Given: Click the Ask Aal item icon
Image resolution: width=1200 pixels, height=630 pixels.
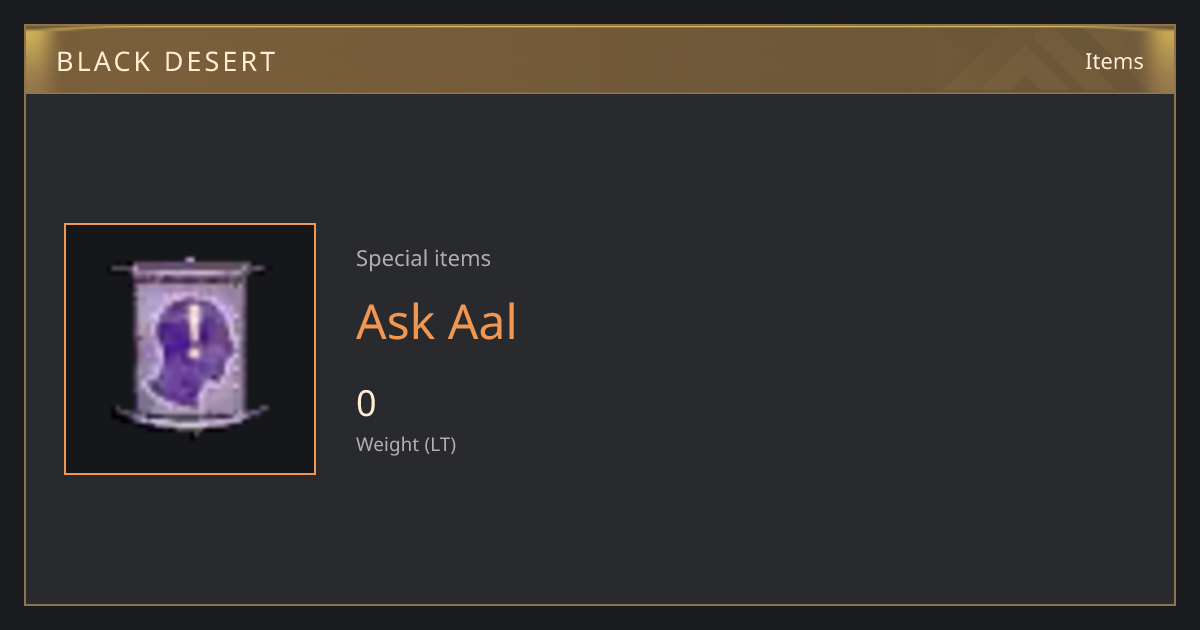Looking at the screenshot, I should click(190, 349).
